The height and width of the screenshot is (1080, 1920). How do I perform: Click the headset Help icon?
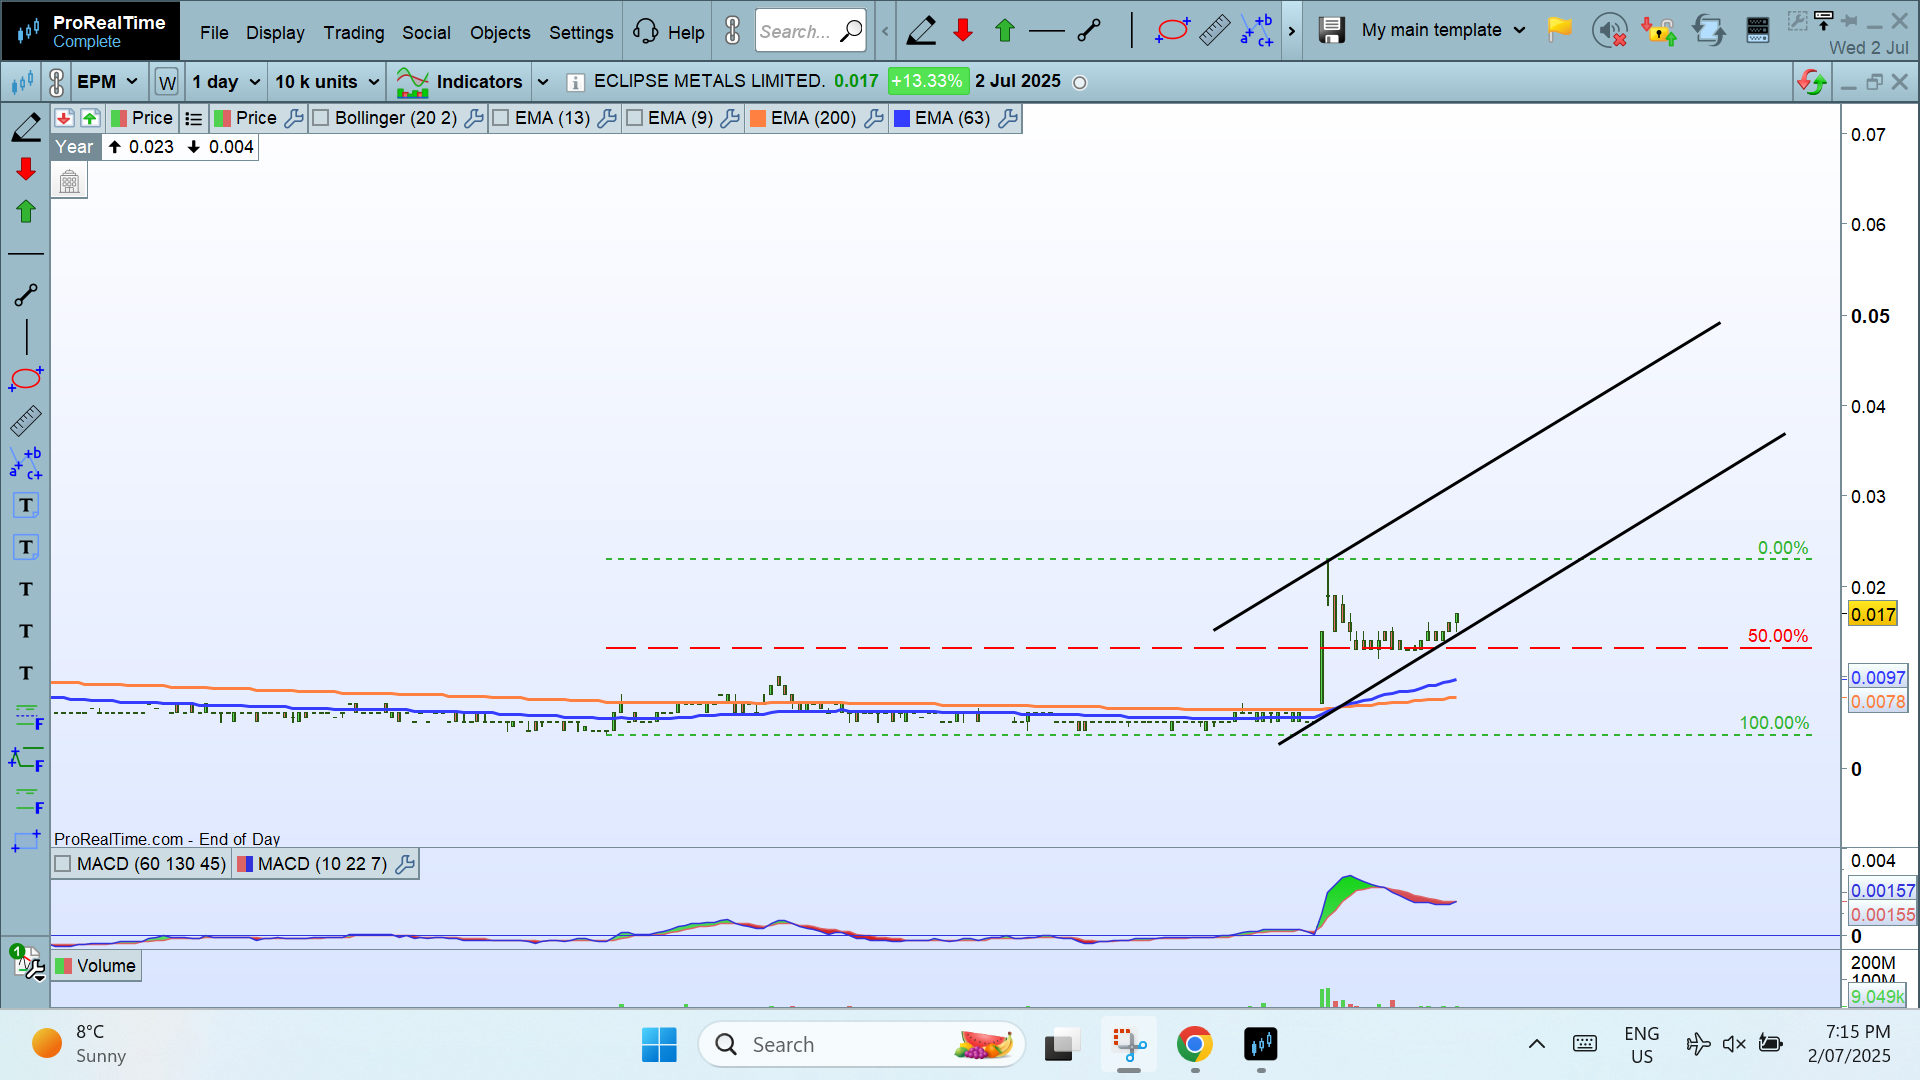pos(646,31)
